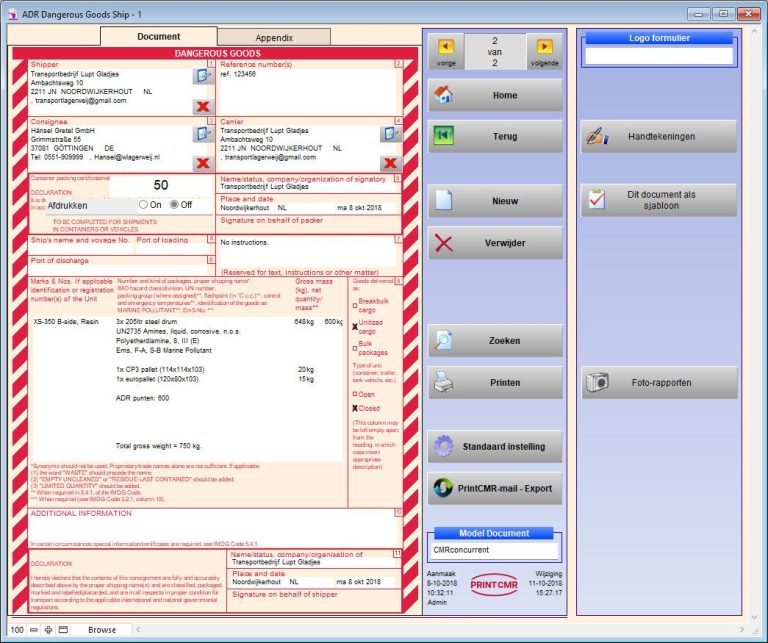Screen dimensions: 768x643
Task: Set Afdrukken to Off
Action: (x=174, y=204)
